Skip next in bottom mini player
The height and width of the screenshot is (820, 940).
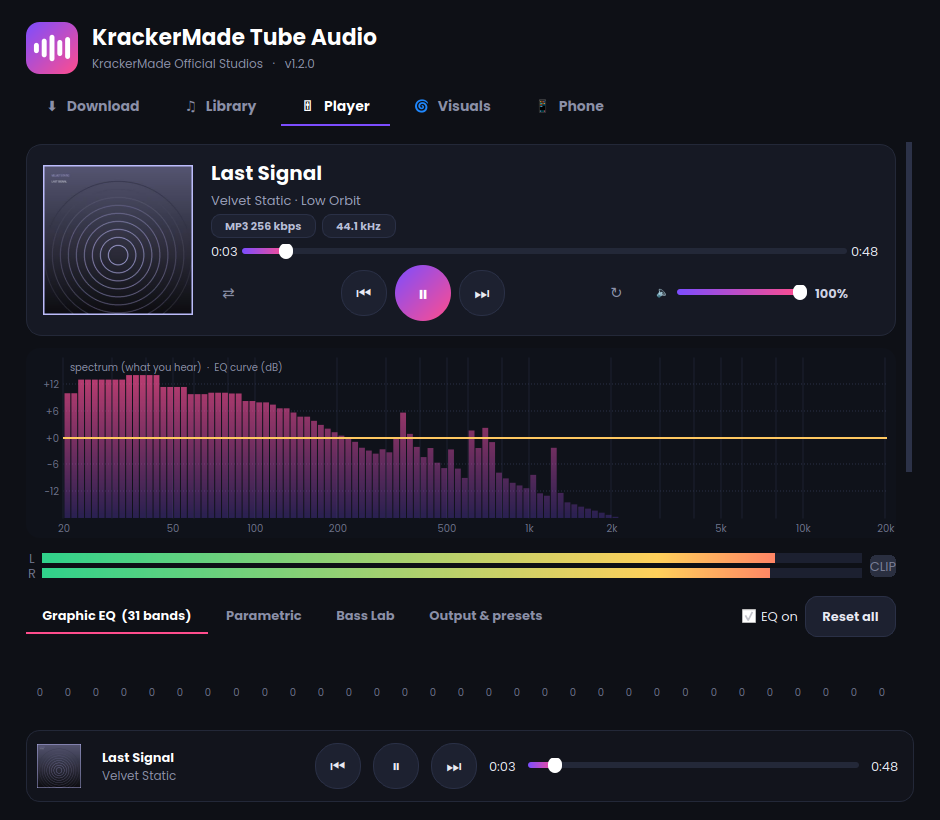point(454,766)
